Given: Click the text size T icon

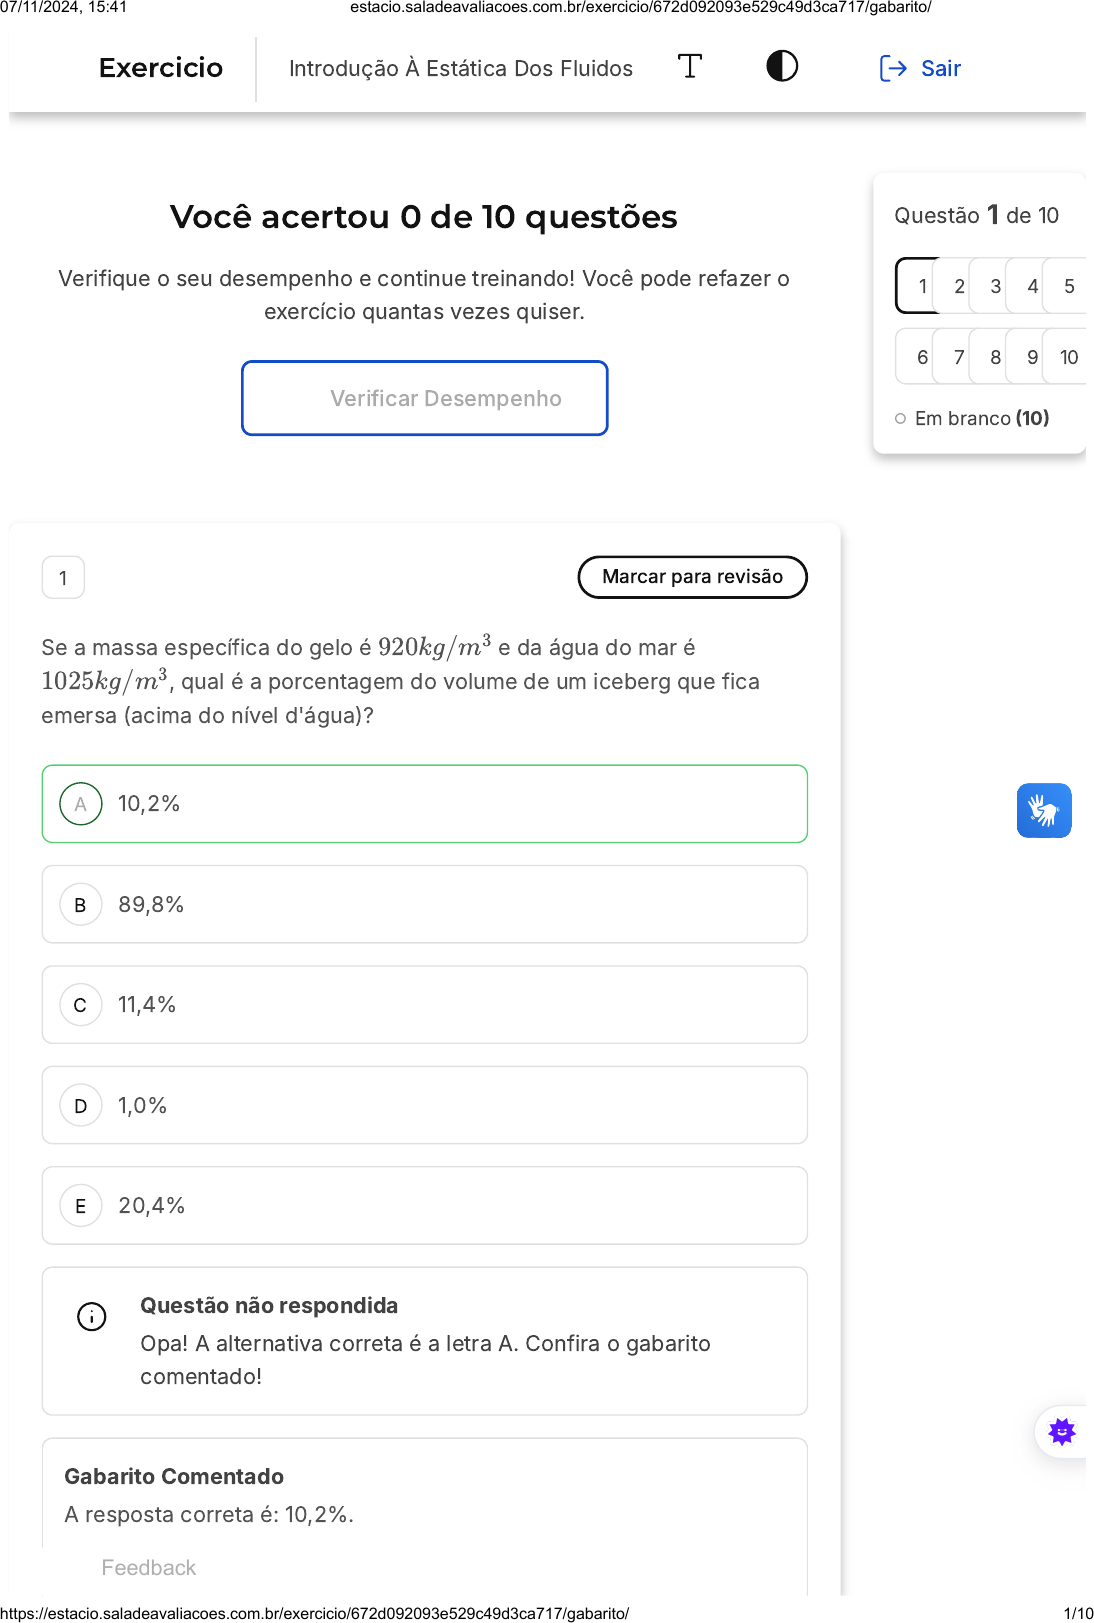Looking at the screenshot, I should click(x=690, y=67).
